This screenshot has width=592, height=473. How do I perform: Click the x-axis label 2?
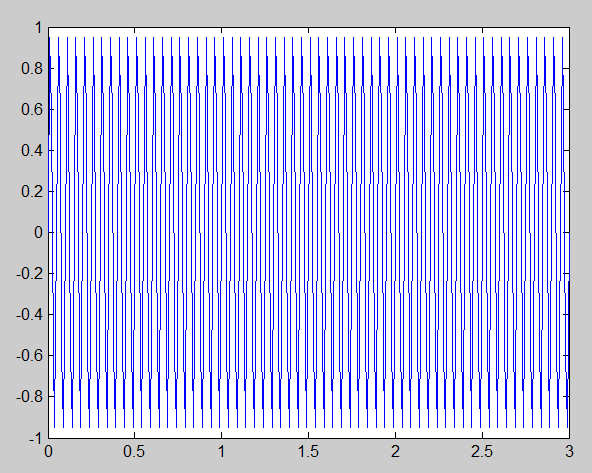click(395, 451)
